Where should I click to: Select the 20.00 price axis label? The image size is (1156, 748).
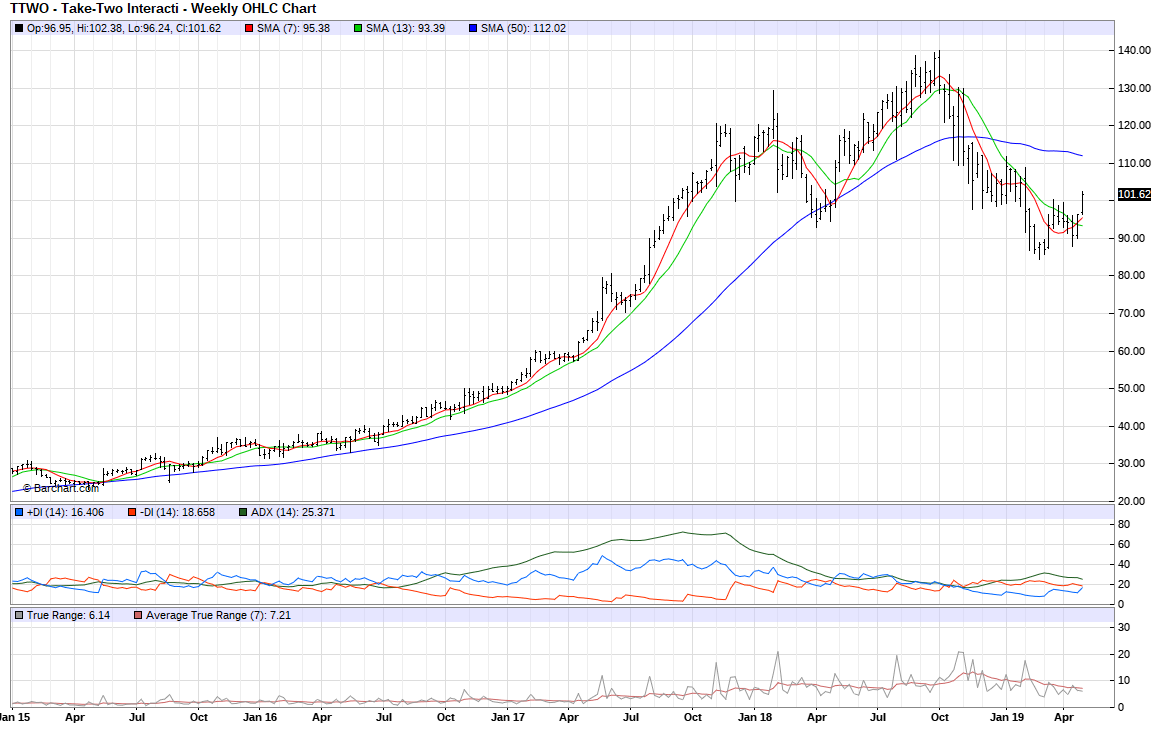pos(1131,501)
